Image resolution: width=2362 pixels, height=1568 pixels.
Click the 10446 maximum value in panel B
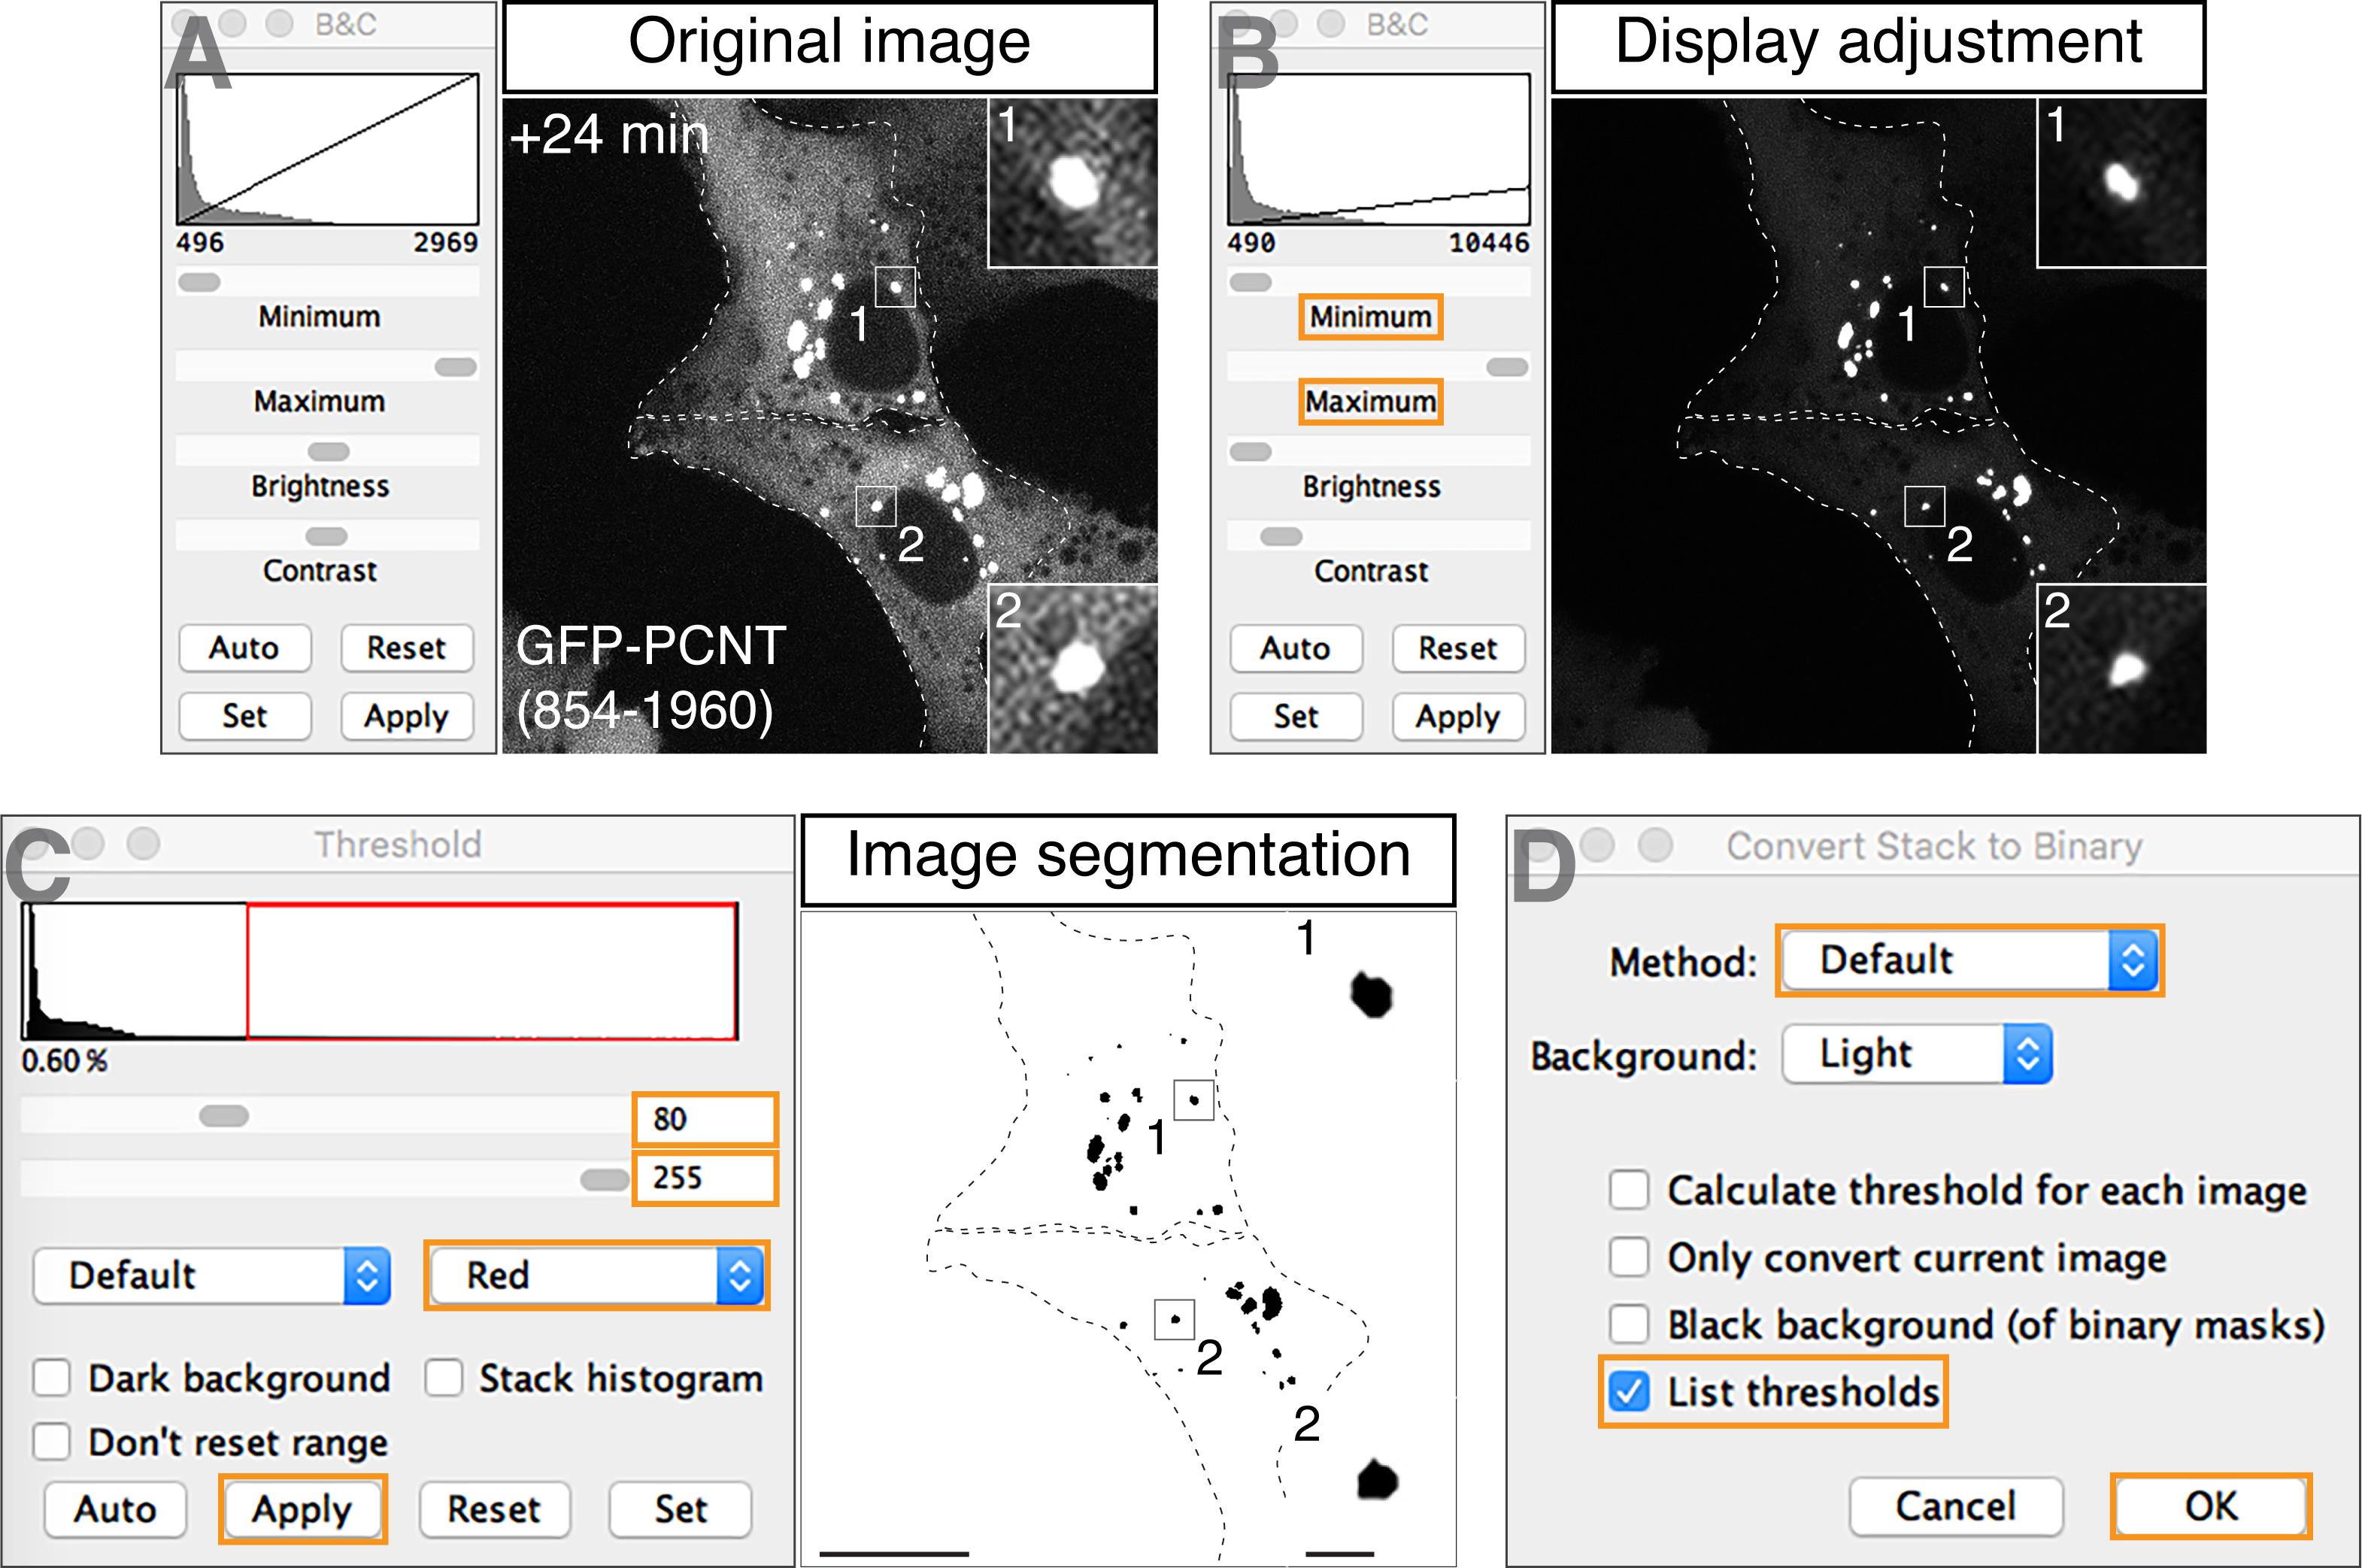(1489, 243)
